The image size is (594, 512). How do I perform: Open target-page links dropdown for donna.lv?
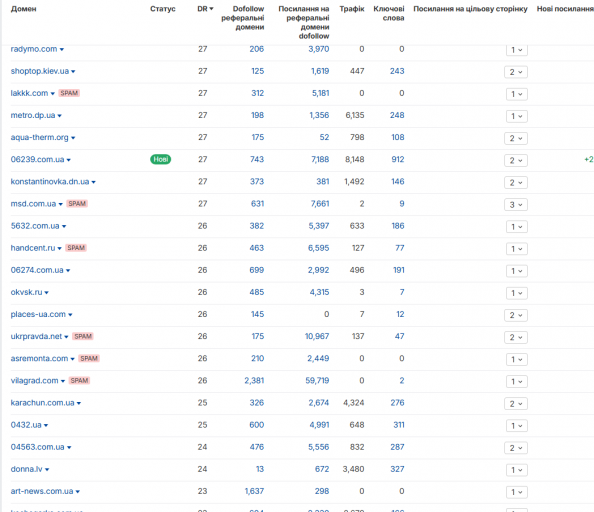(517, 470)
